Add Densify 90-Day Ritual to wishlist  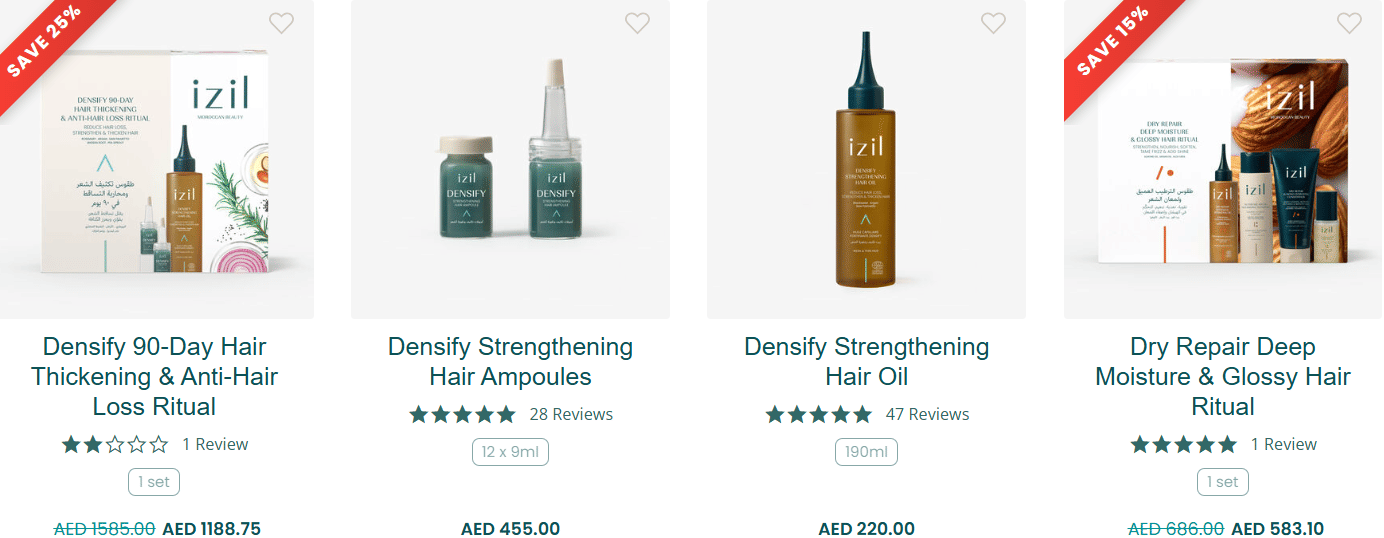click(x=282, y=23)
